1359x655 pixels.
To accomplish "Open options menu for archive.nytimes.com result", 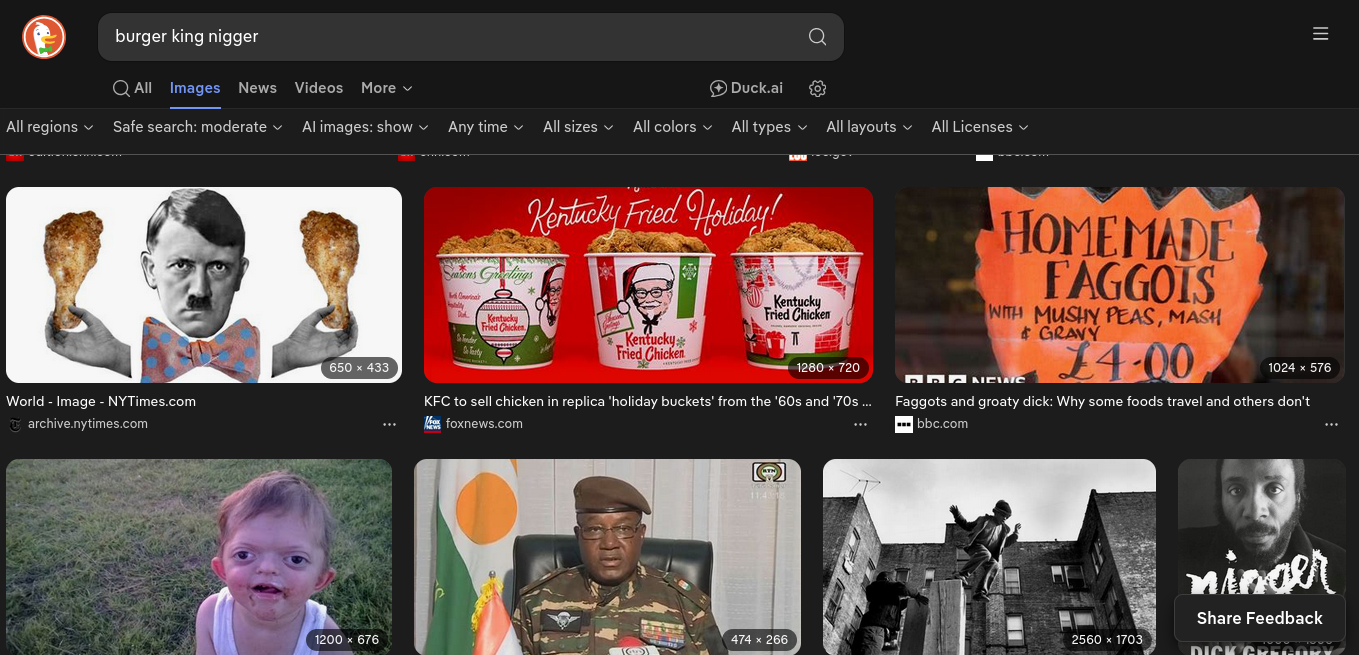I will [389, 424].
